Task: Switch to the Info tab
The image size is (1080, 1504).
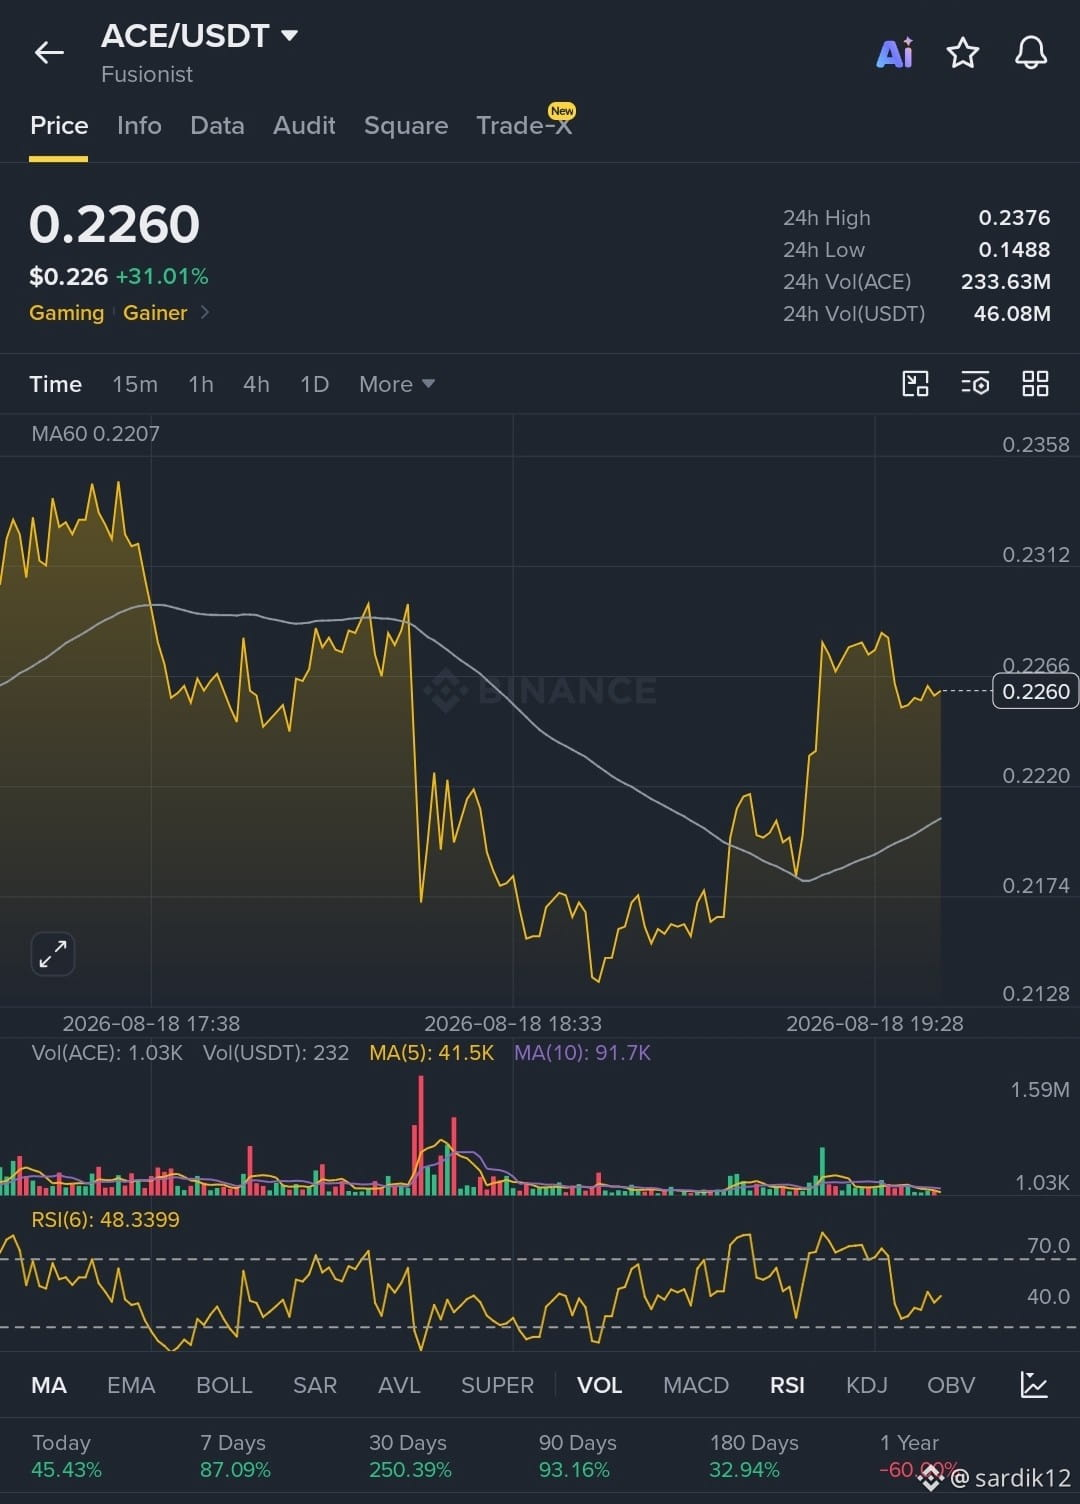Action: click(139, 125)
